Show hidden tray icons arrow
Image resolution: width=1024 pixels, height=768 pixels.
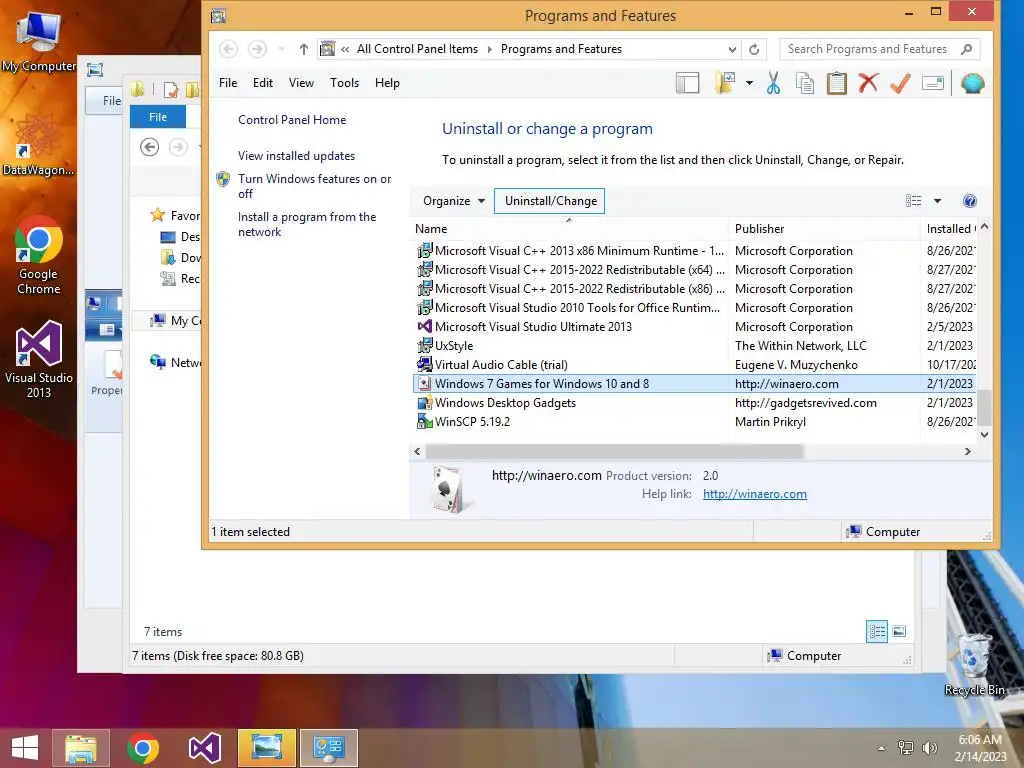tap(882, 748)
